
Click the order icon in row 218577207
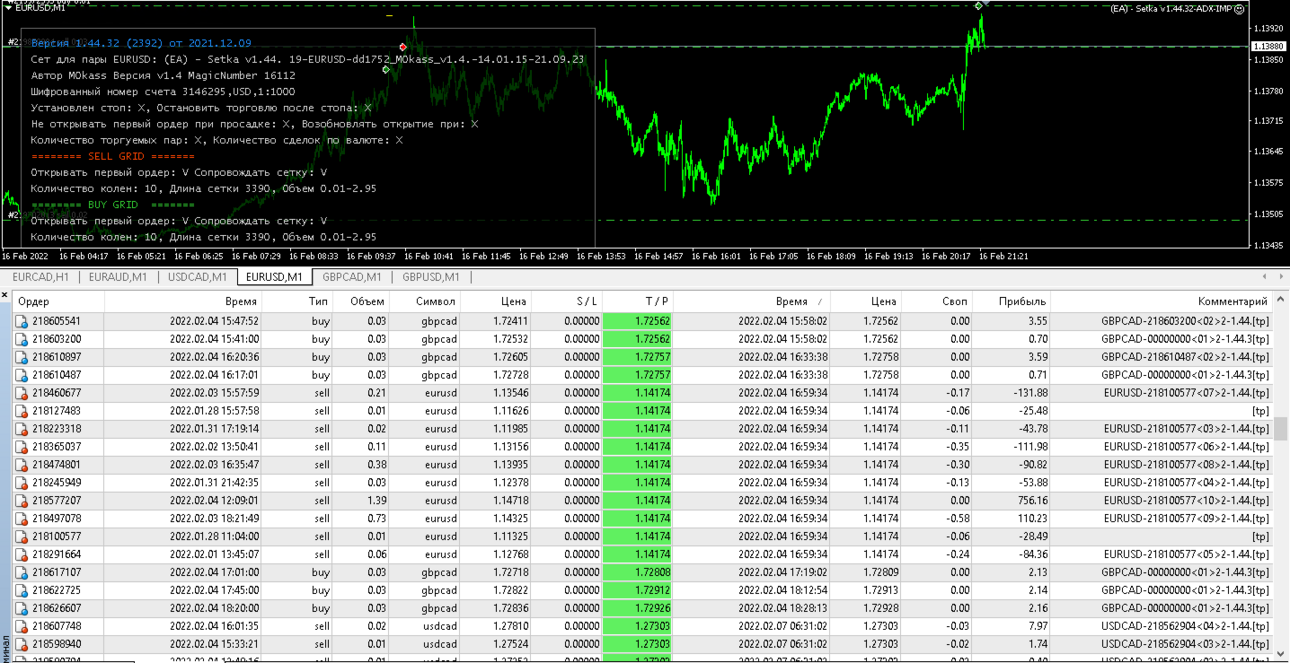pyautogui.click(x=21, y=502)
